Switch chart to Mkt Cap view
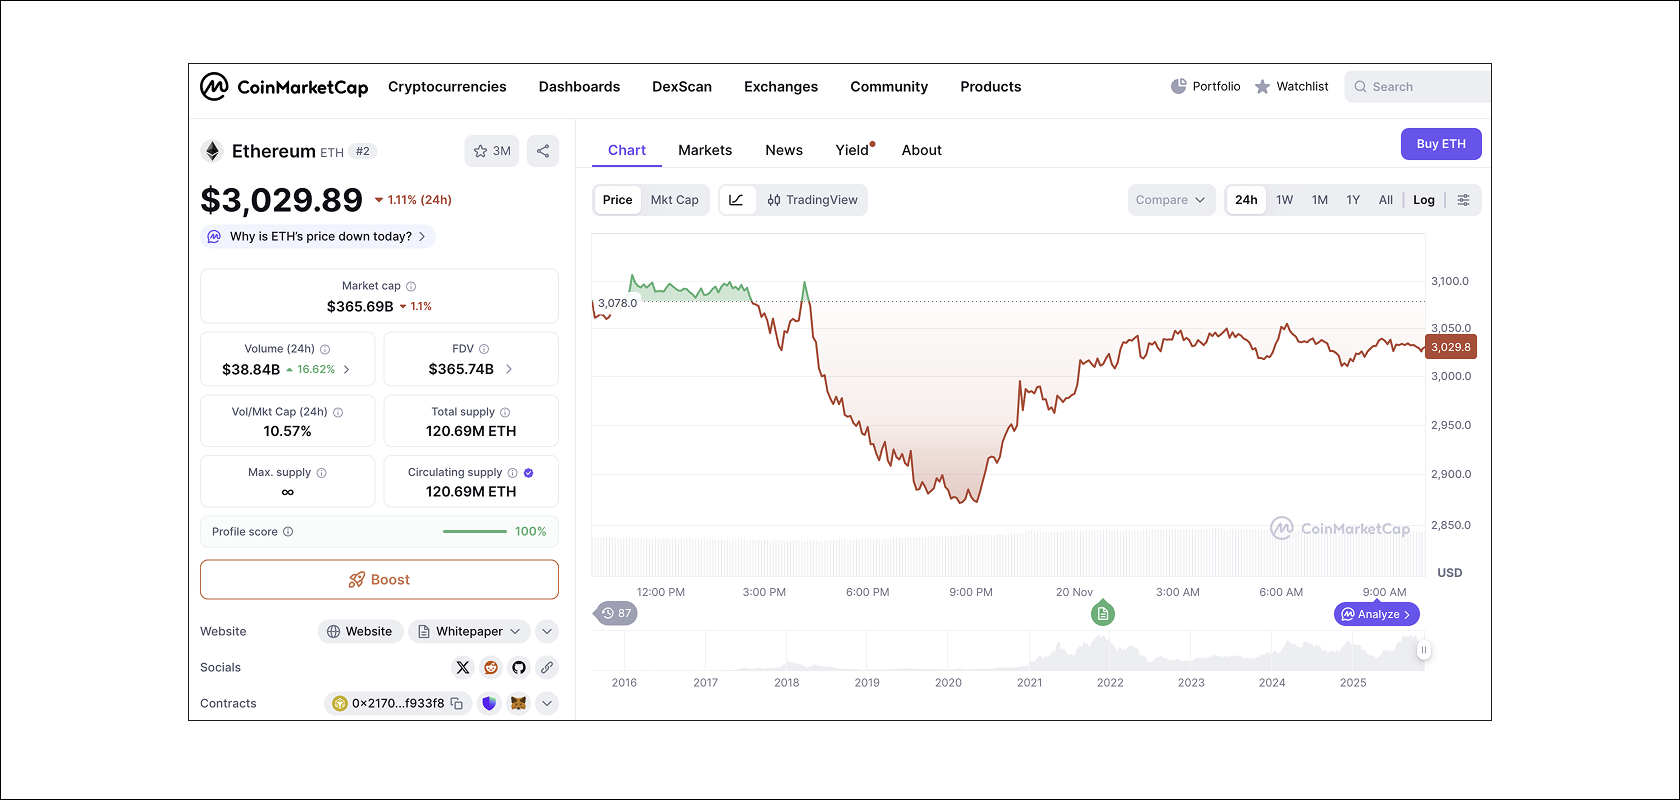The image size is (1680, 800). pos(675,200)
